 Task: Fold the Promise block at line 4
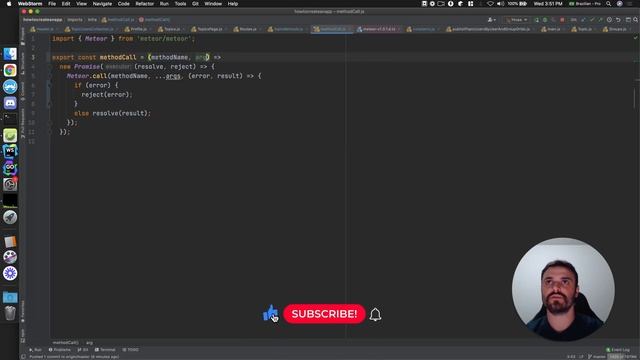click(50, 67)
